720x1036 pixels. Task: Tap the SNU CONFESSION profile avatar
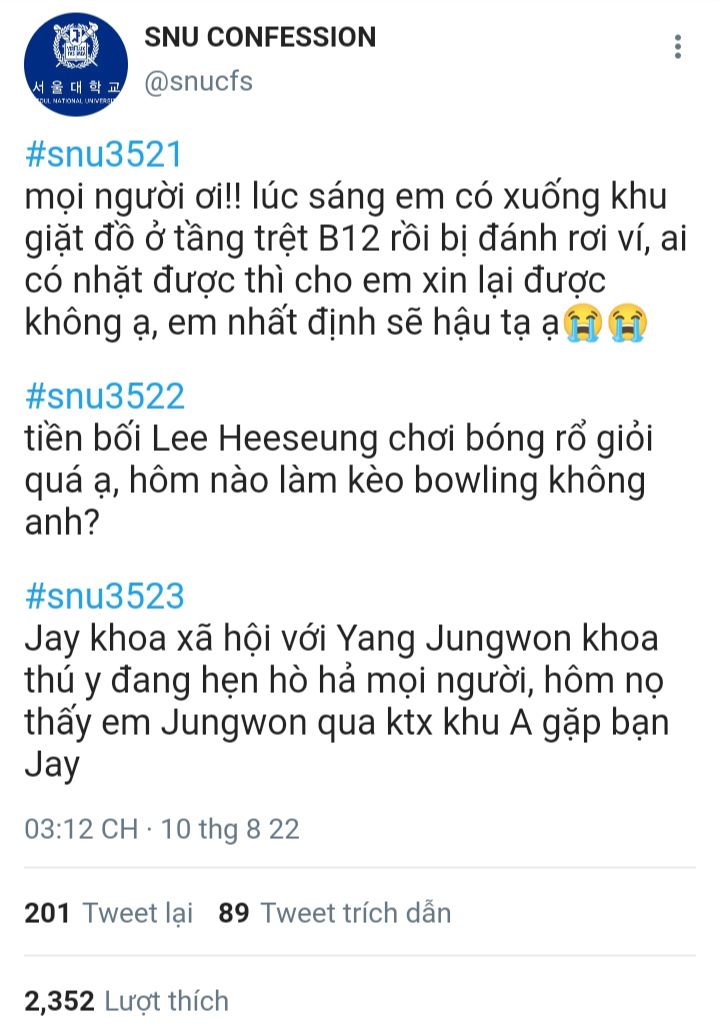(76, 64)
